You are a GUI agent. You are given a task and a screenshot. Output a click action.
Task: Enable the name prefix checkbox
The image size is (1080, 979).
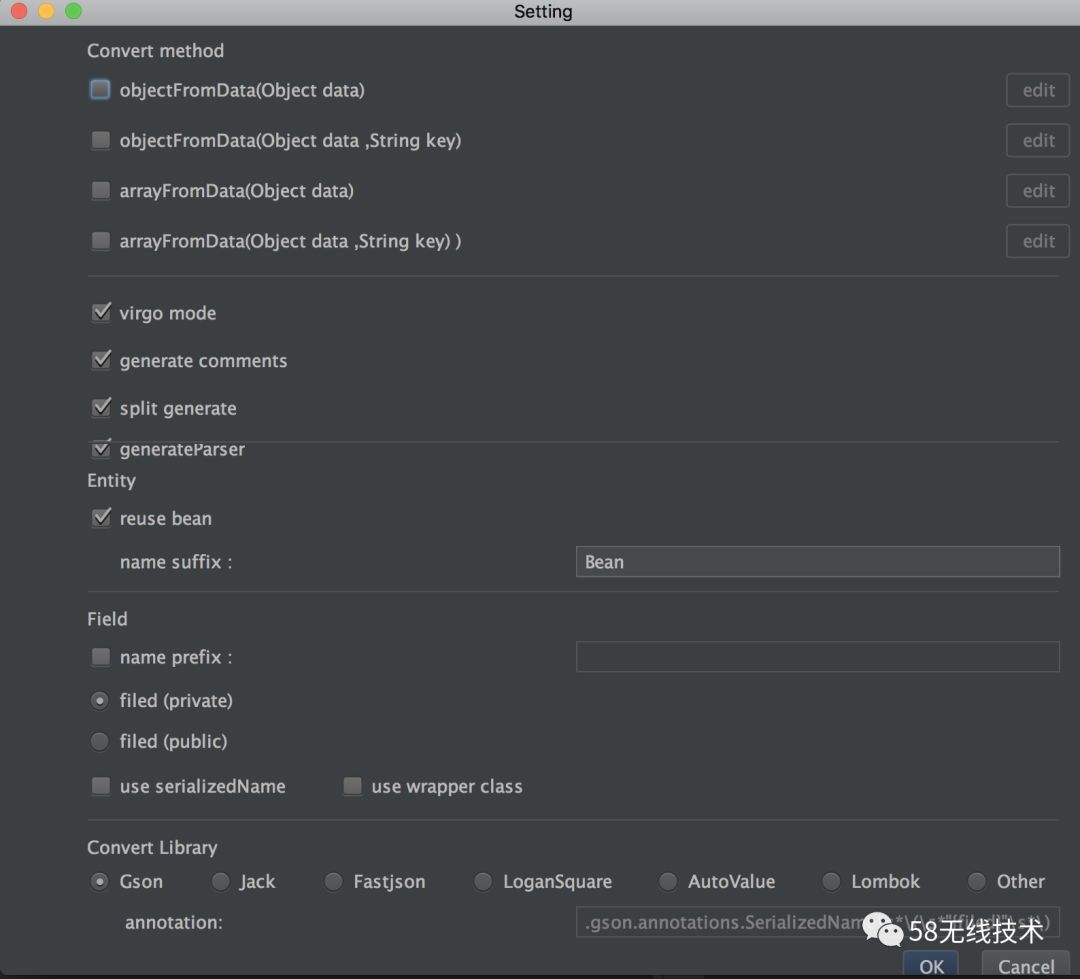click(101, 657)
